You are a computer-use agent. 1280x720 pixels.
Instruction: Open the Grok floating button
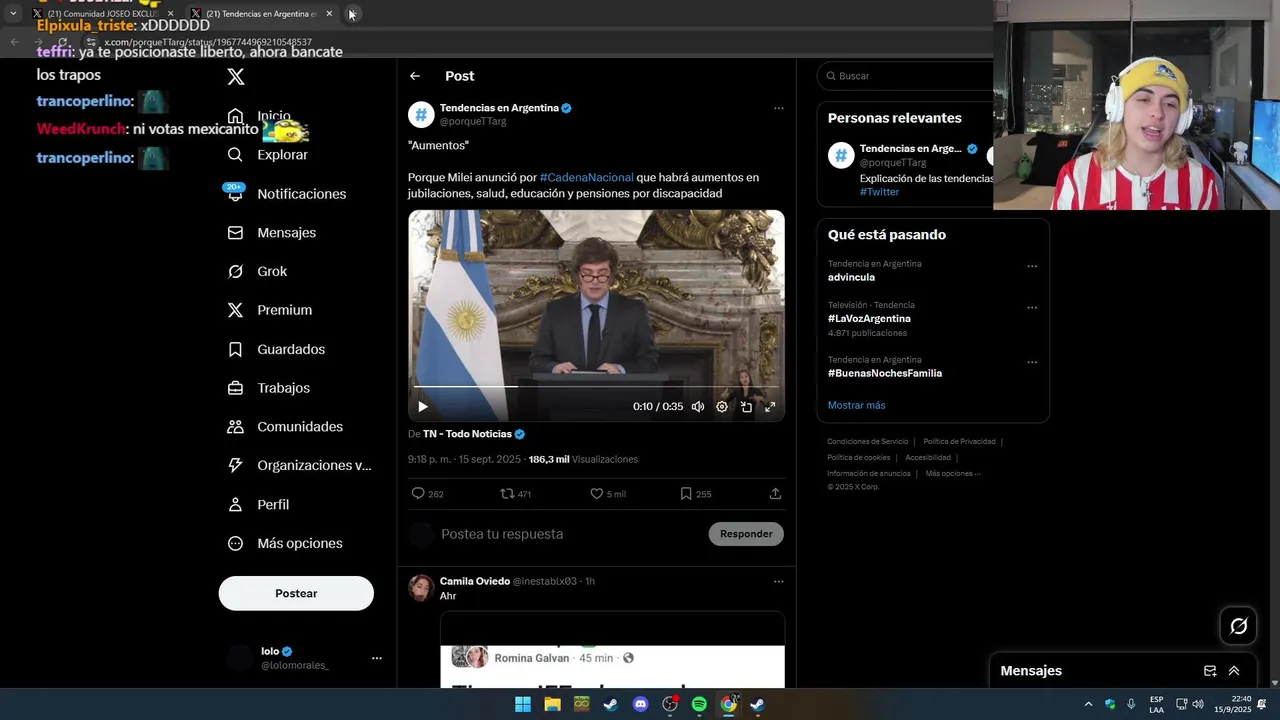coord(1239,626)
